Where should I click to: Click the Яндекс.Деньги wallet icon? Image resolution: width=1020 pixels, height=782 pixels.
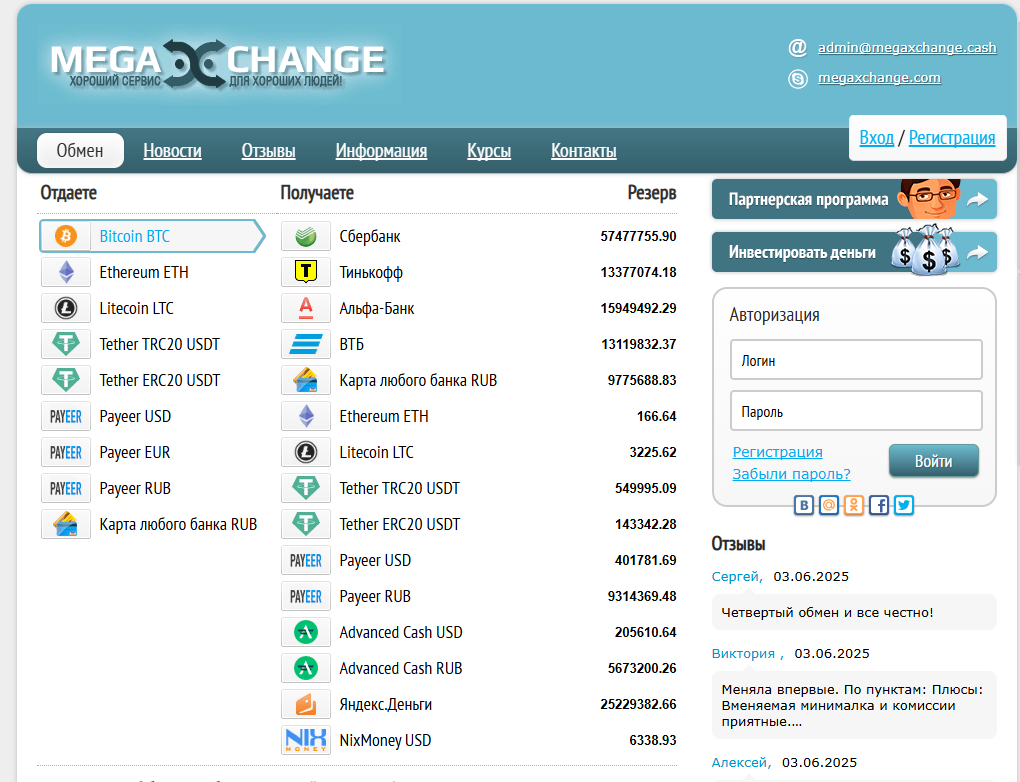tap(306, 704)
